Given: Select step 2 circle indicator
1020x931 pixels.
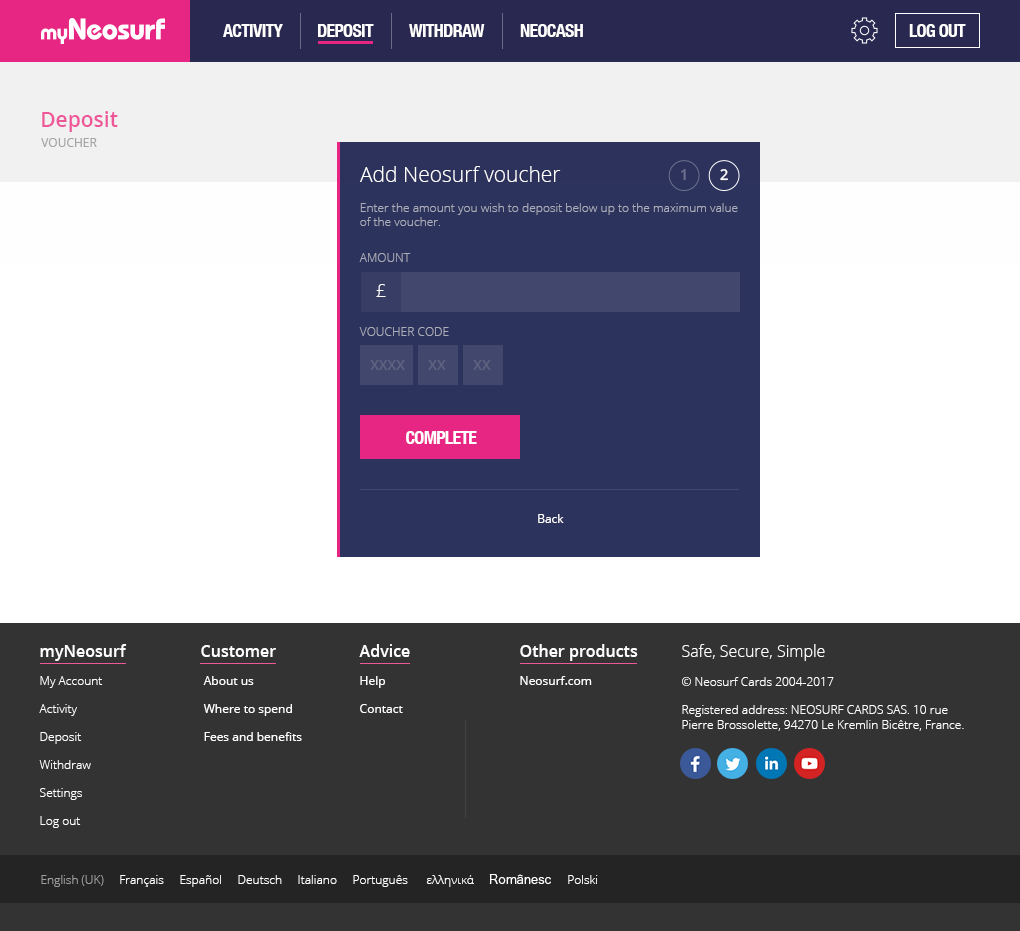Looking at the screenshot, I should (723, 175).
